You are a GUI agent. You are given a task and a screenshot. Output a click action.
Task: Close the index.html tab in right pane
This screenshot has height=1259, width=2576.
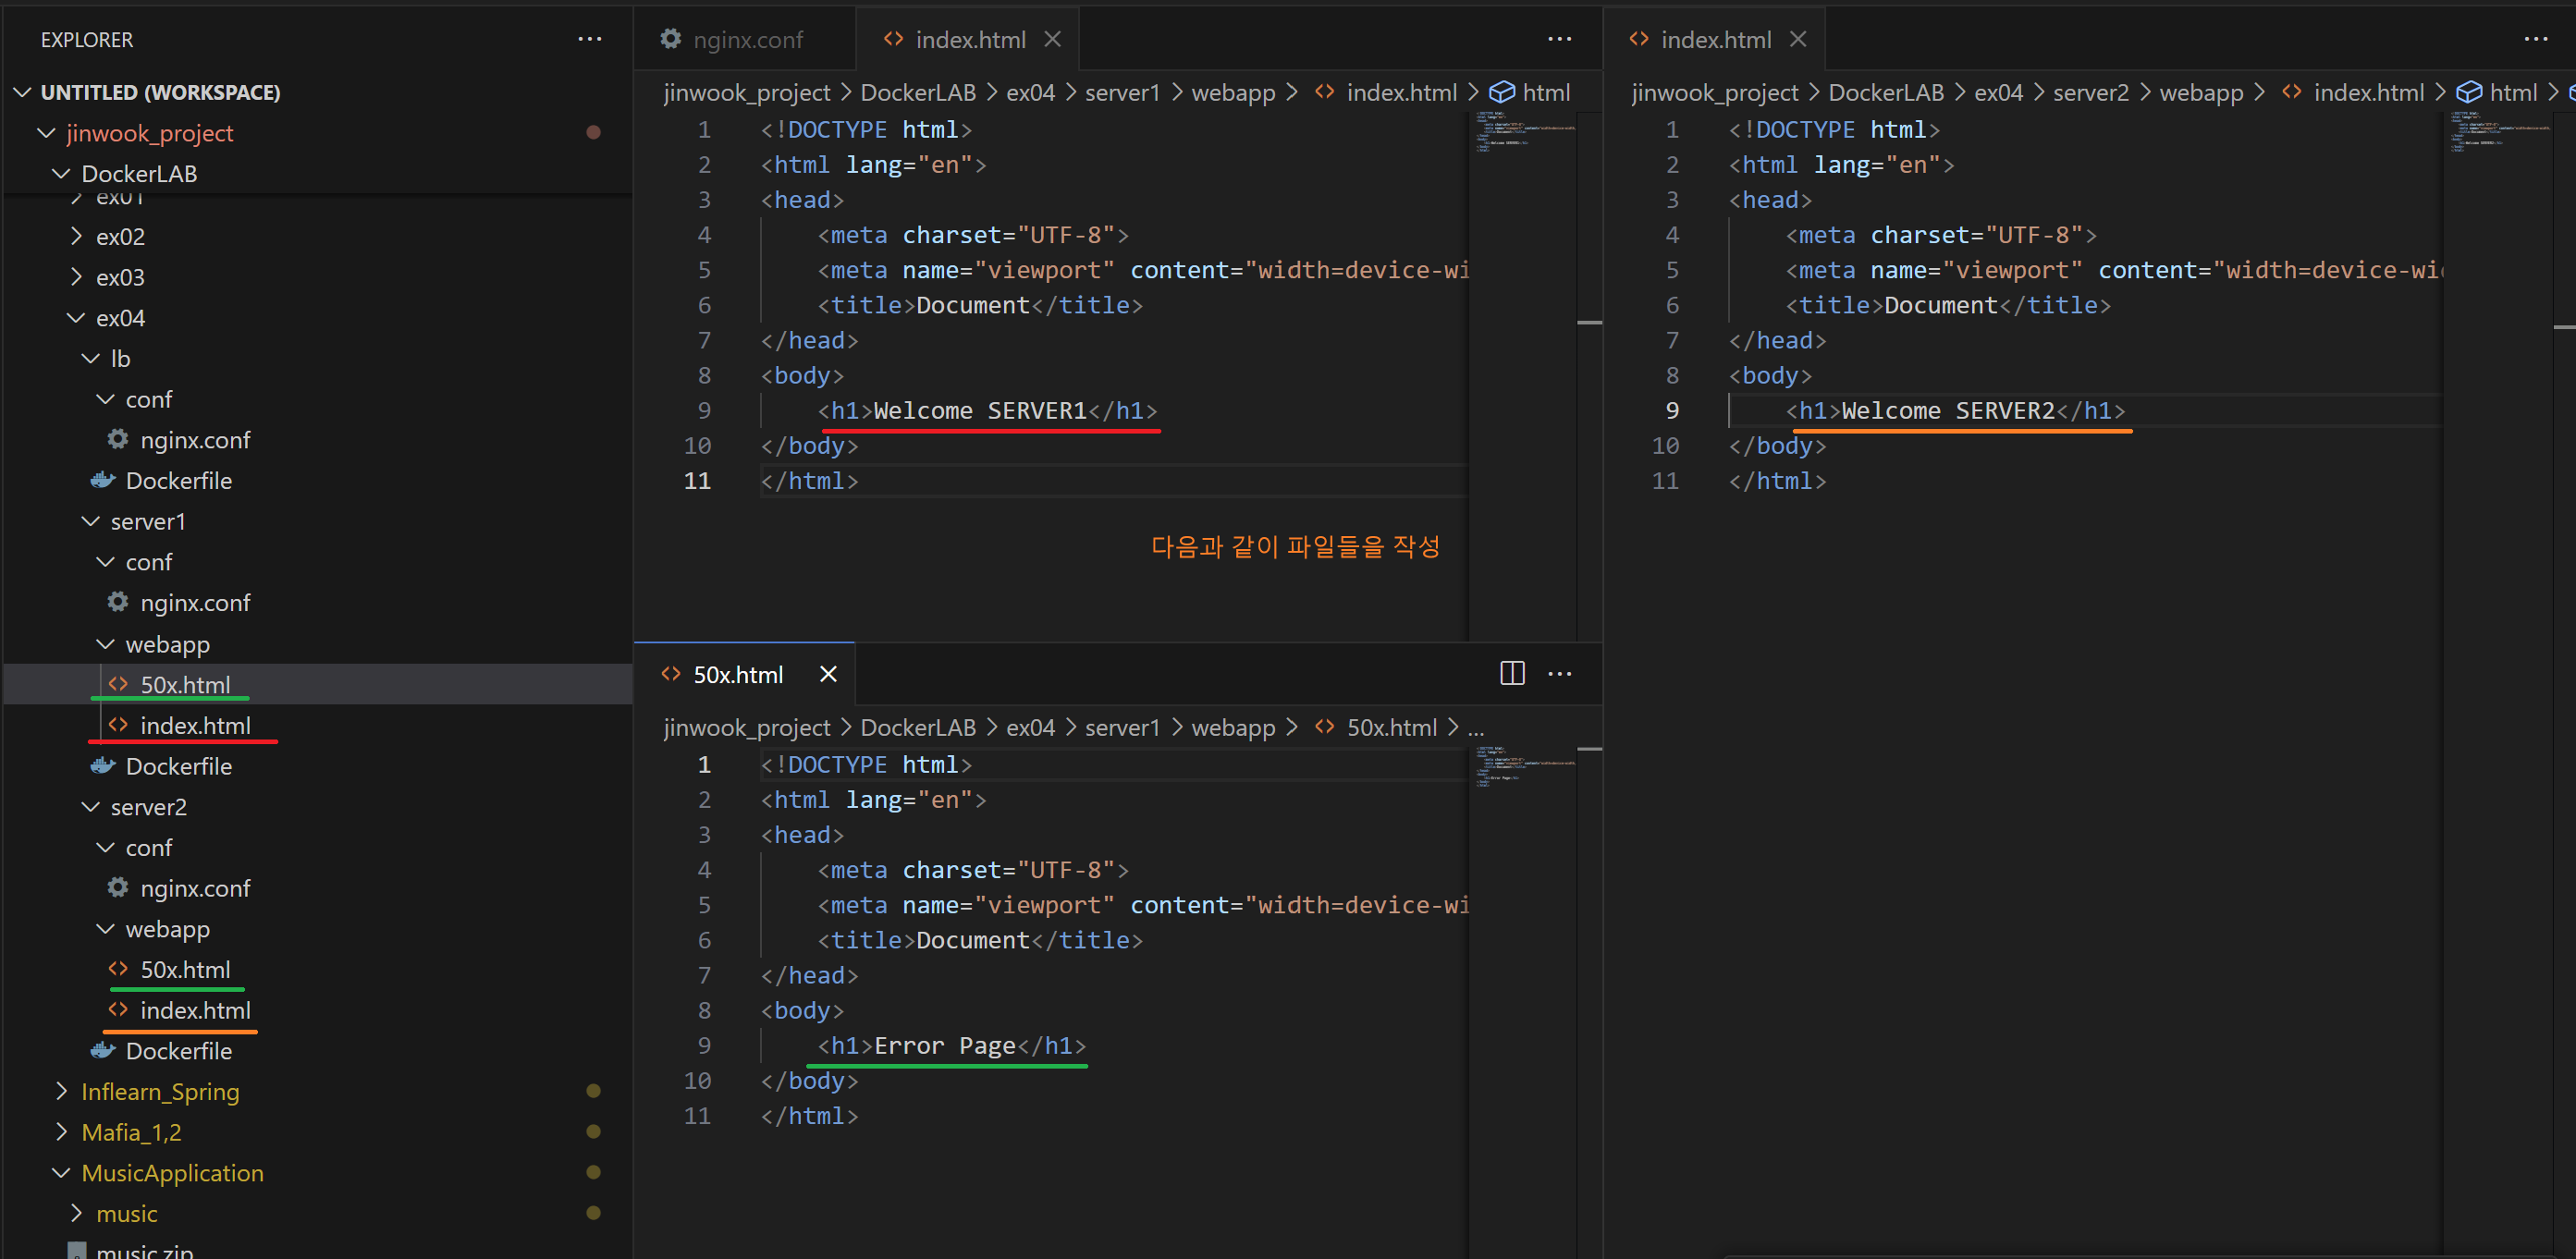(1798, 40)
